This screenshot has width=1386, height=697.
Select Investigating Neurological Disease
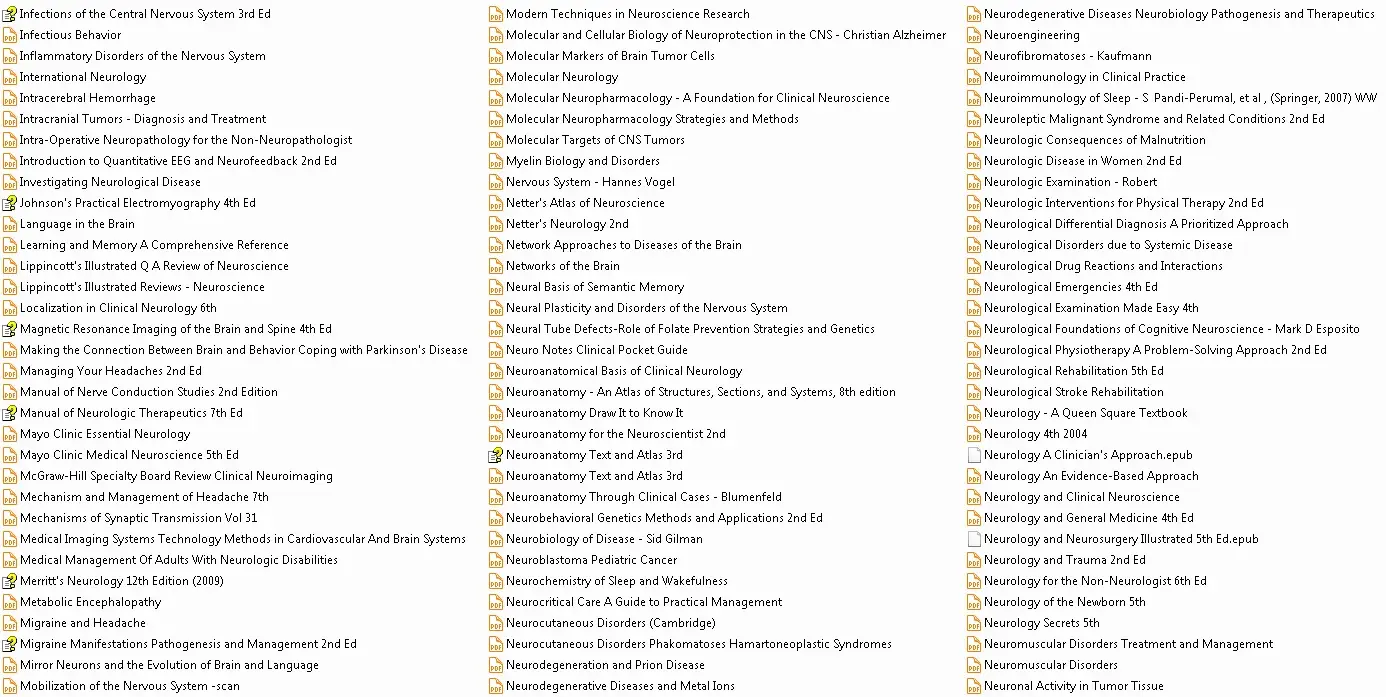[110, 182]
